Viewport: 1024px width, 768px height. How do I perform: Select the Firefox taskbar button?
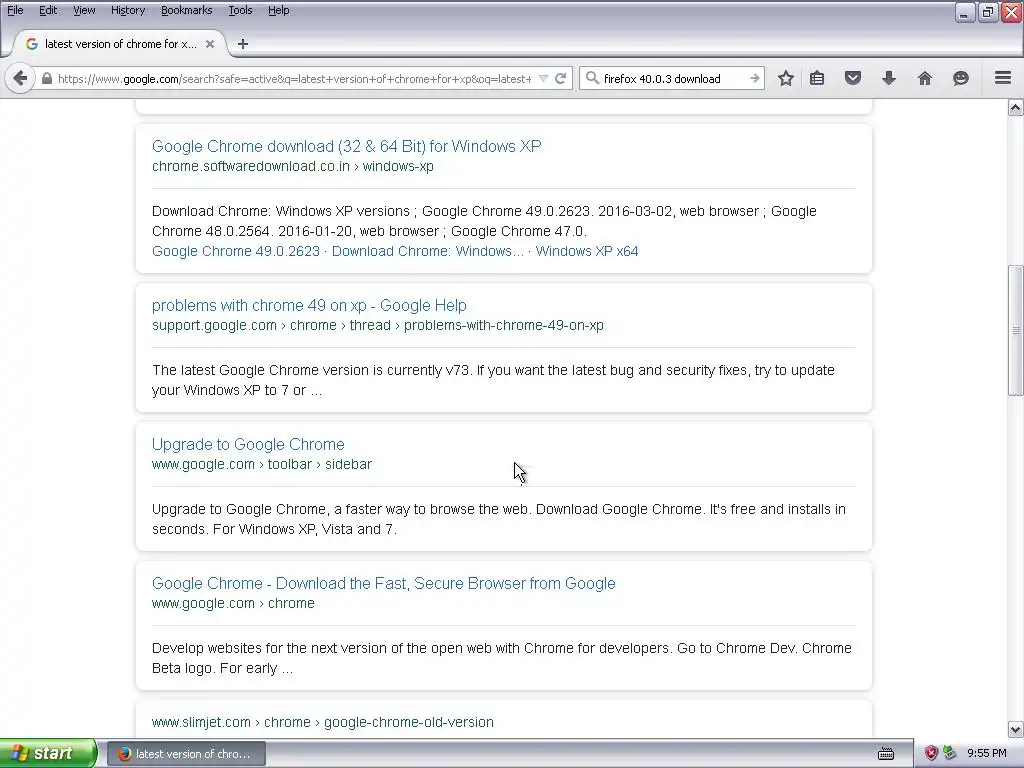coord(186,754)
